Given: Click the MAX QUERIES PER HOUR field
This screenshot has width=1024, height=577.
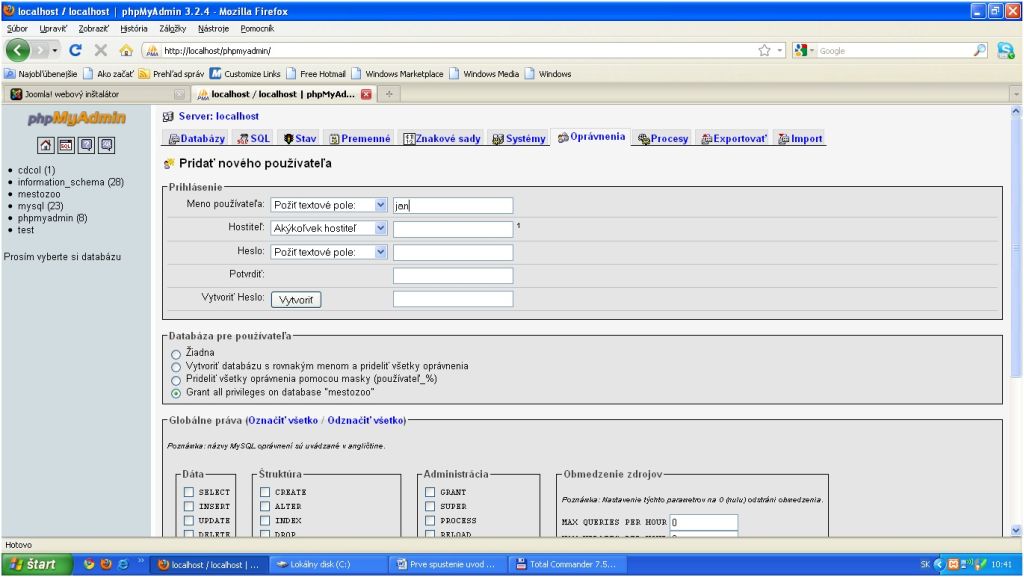Looking at the screenshot, I should (x=704, y=522).
